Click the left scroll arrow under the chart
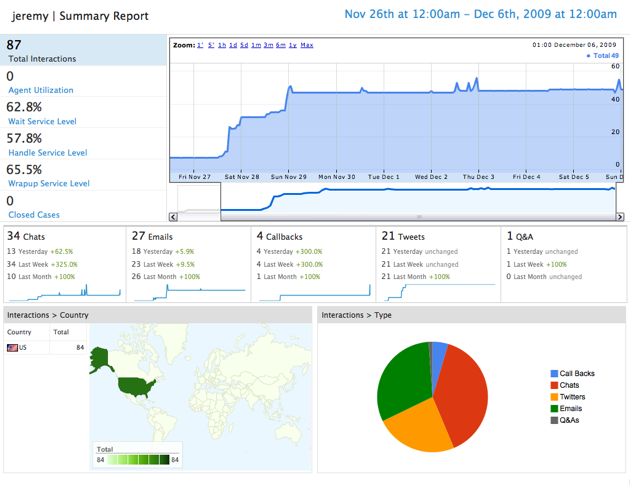Image resolution: width=630 pixels, height=485 pixels. pos(174,216)
